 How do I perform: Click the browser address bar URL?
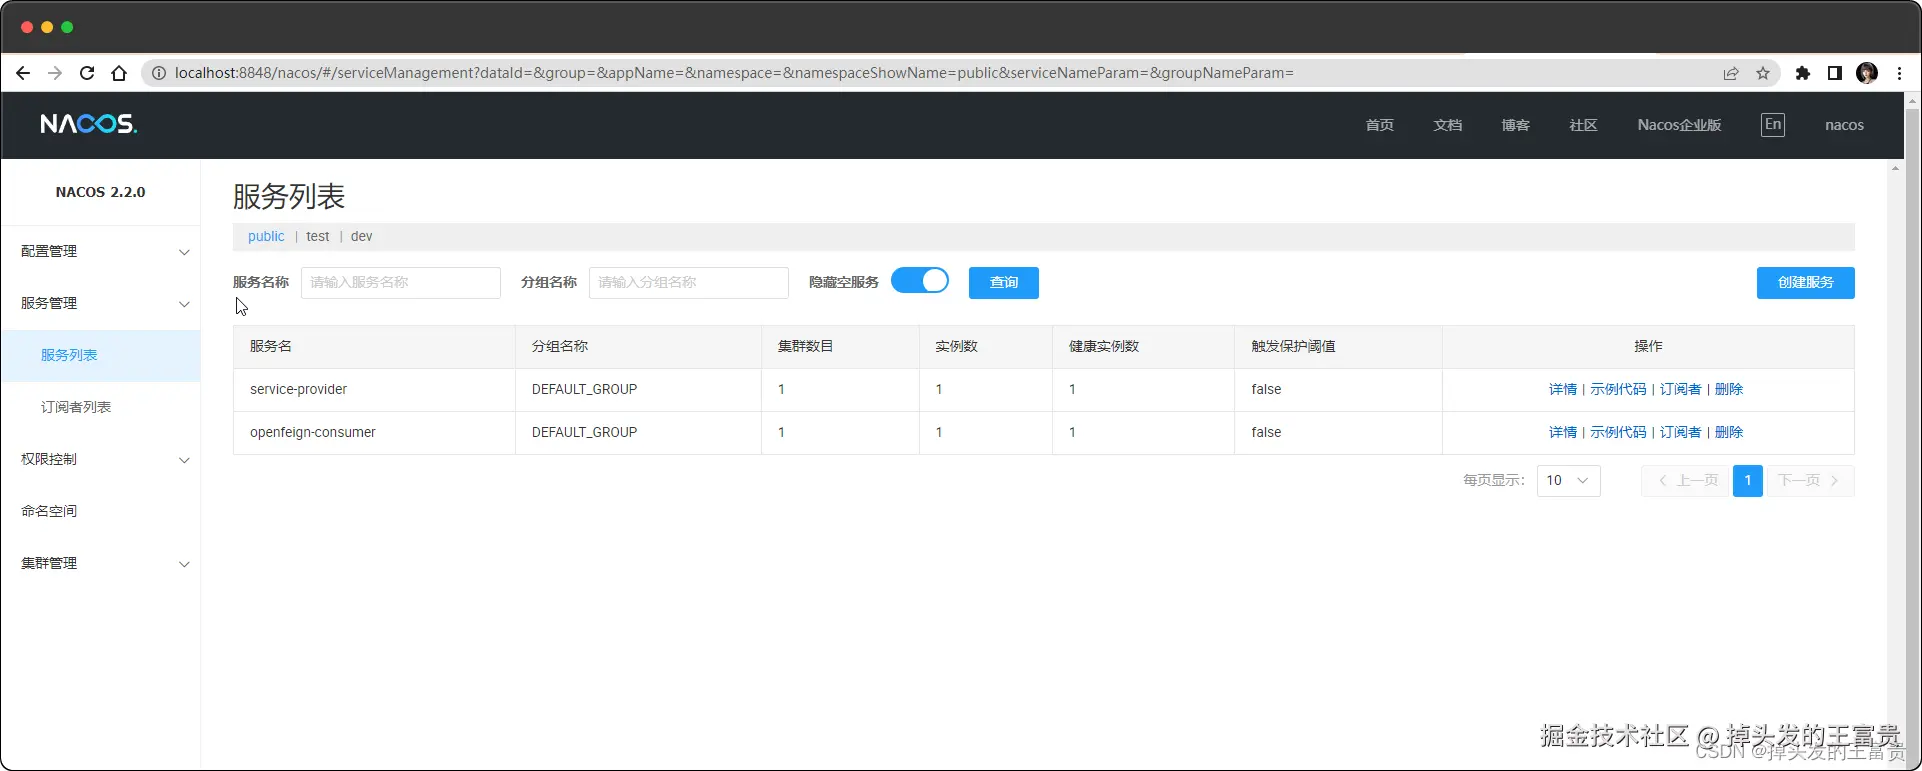tap(734, 73)
